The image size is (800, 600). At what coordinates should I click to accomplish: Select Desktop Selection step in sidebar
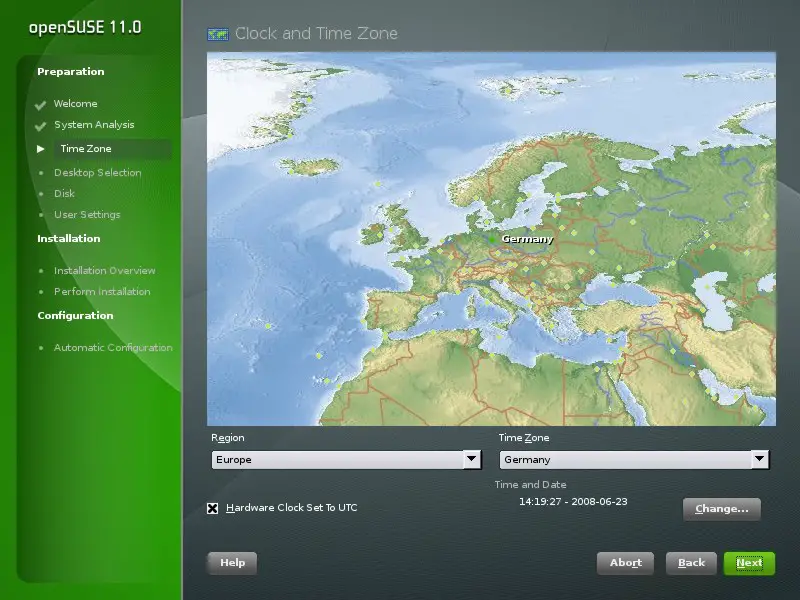(x=97, y=172)
